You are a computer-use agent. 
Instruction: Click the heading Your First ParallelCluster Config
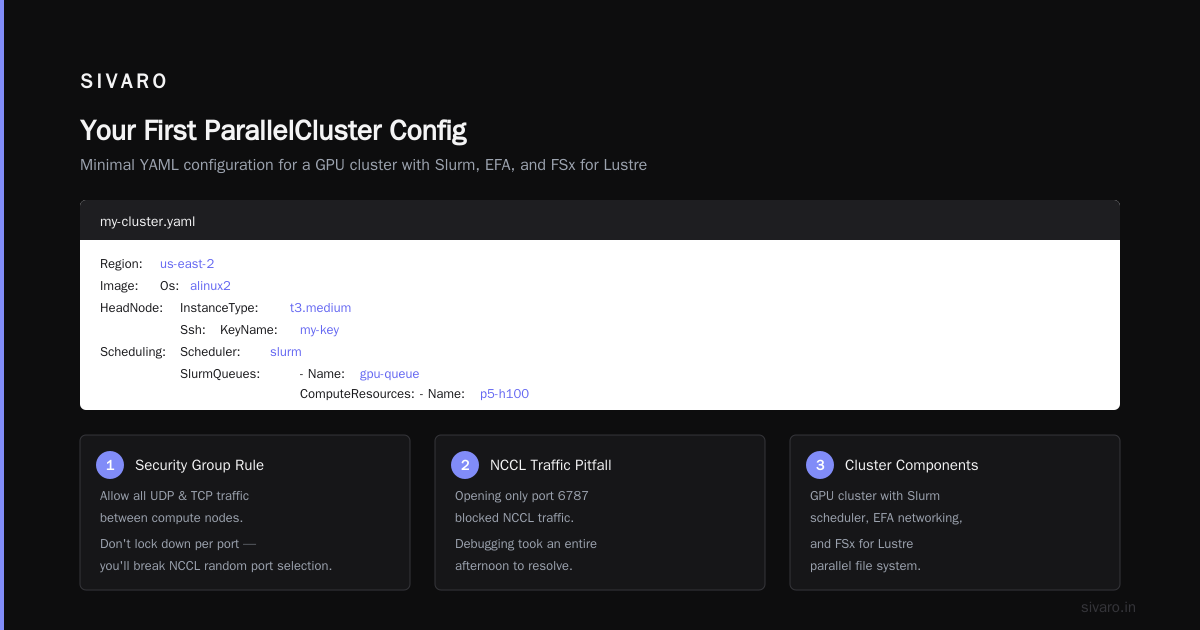(273, 130)
